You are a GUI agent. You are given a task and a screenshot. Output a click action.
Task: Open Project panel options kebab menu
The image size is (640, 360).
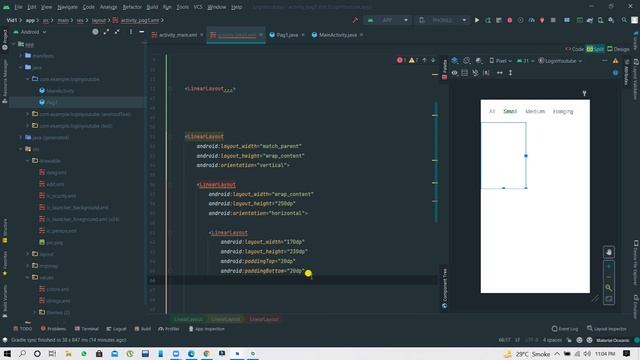pyautogui.click(x=131, y=31)
